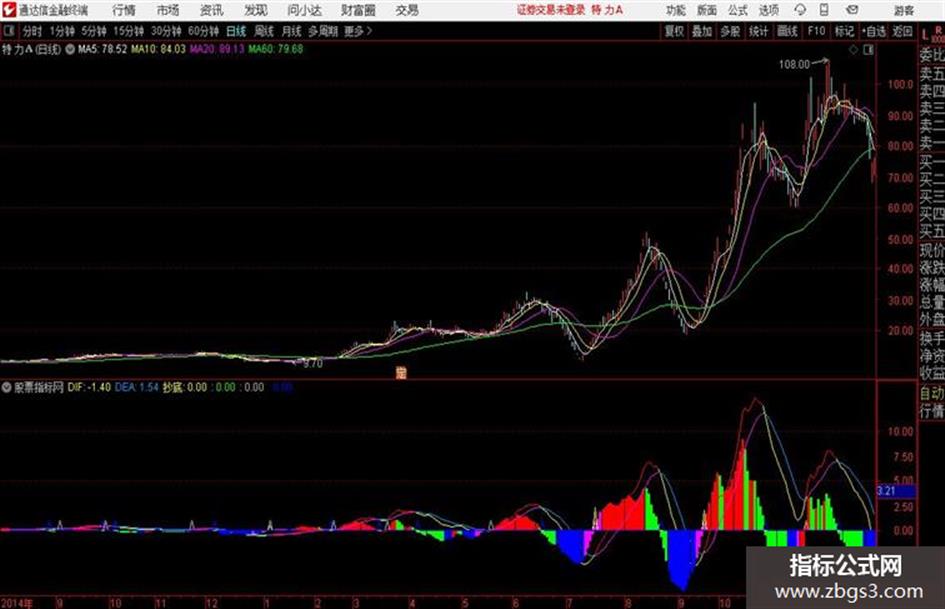Click the 特力A stock name in title bar
Screen dimensions: 945x609
coord(607,10)
